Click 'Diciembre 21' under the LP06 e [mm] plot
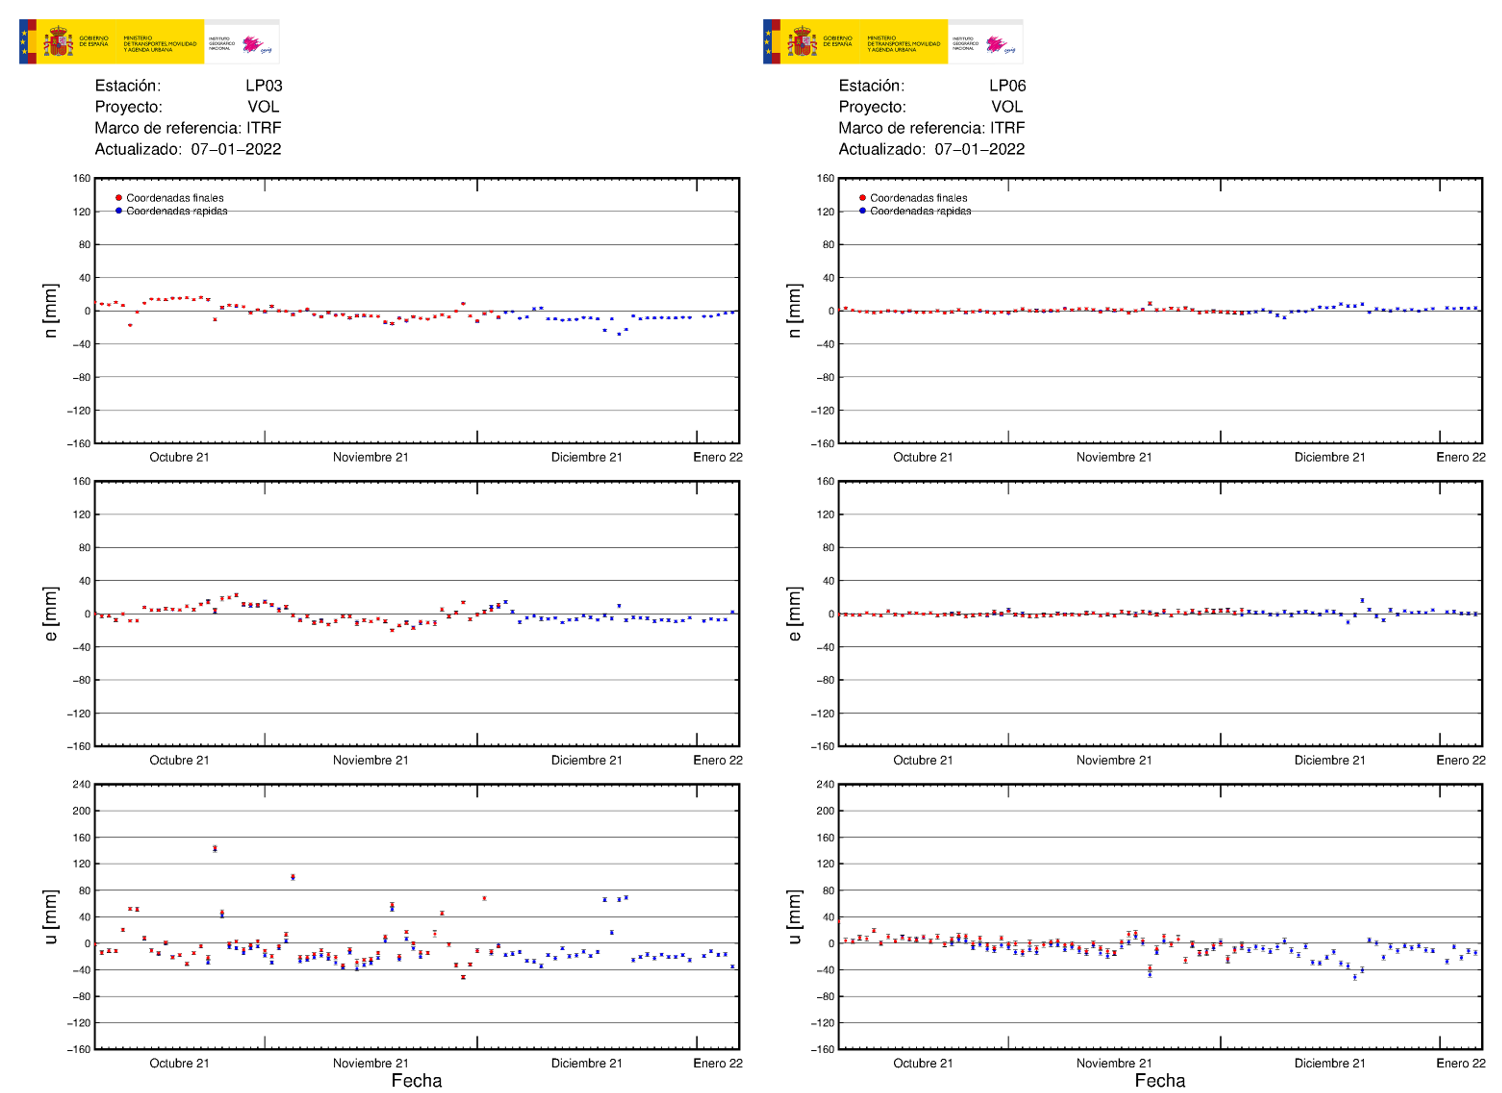Image resolution: width=1502 pixels, height=1093 pixels. (x=1329, y=760)
